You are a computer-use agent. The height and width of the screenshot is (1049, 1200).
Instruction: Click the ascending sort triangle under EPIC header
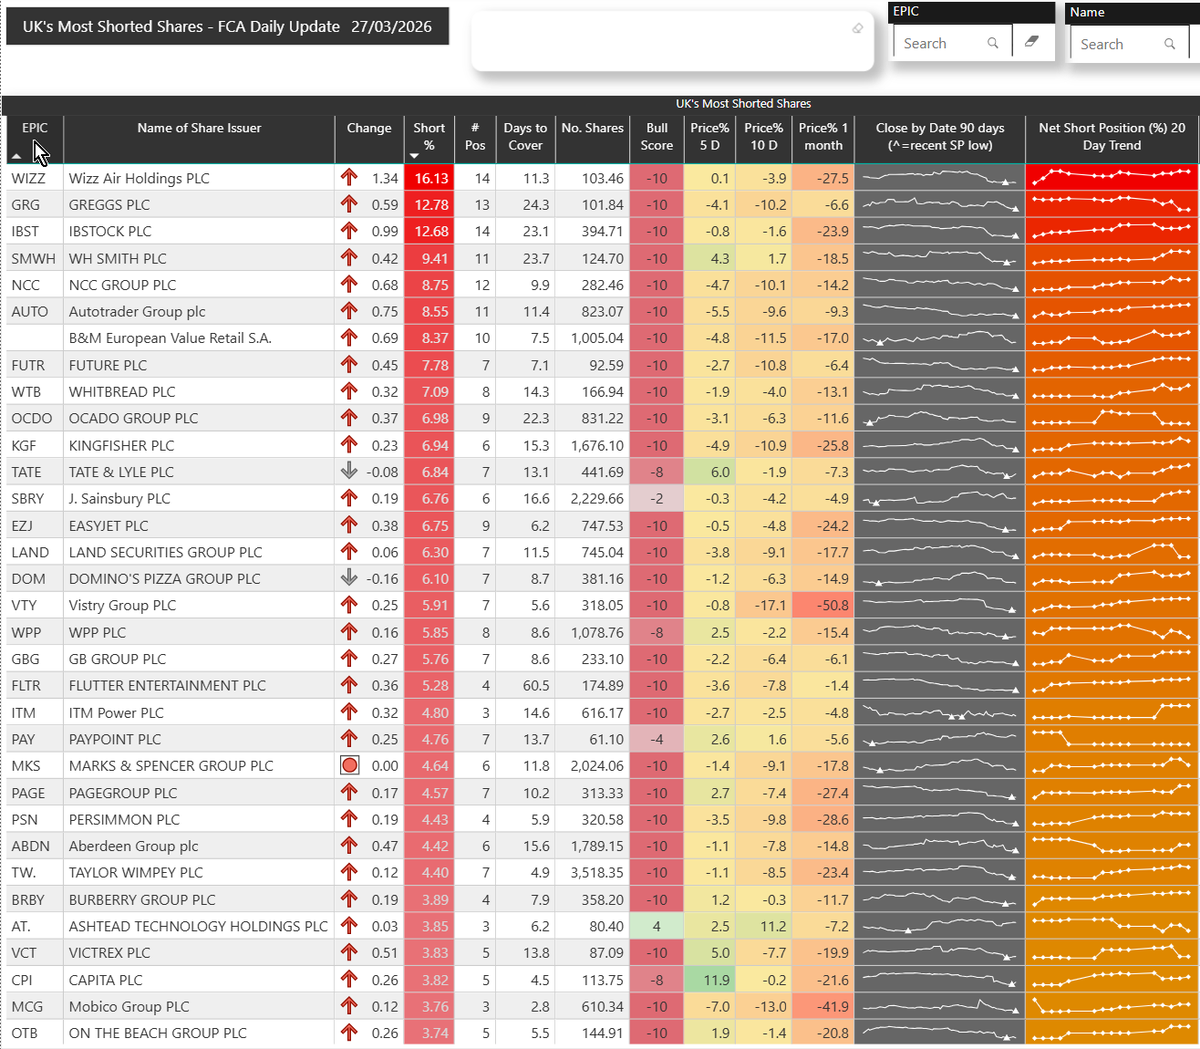[16, 157]
